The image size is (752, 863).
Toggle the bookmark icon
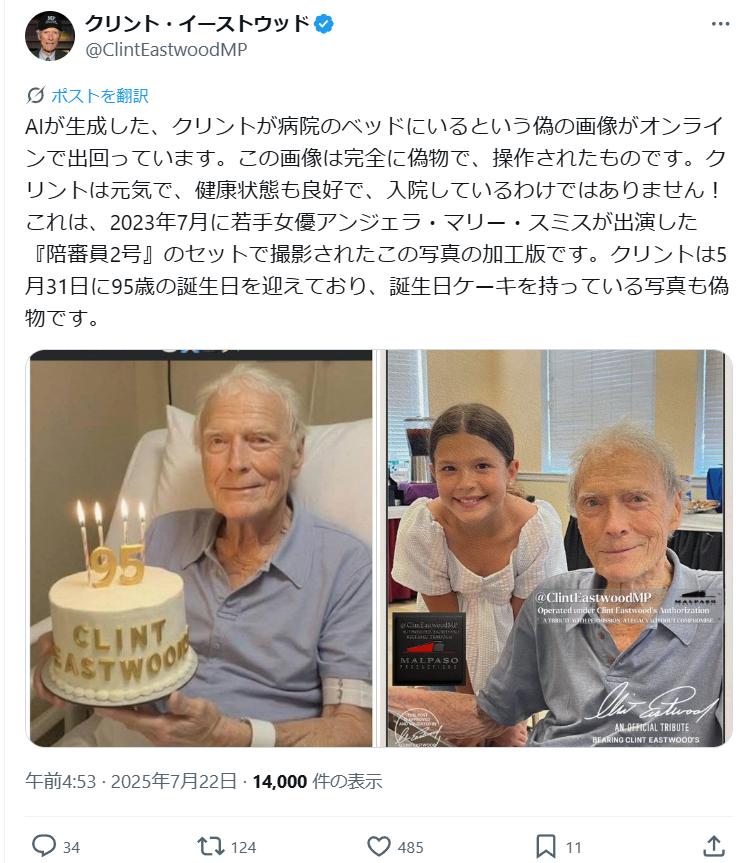coord(545,846)
